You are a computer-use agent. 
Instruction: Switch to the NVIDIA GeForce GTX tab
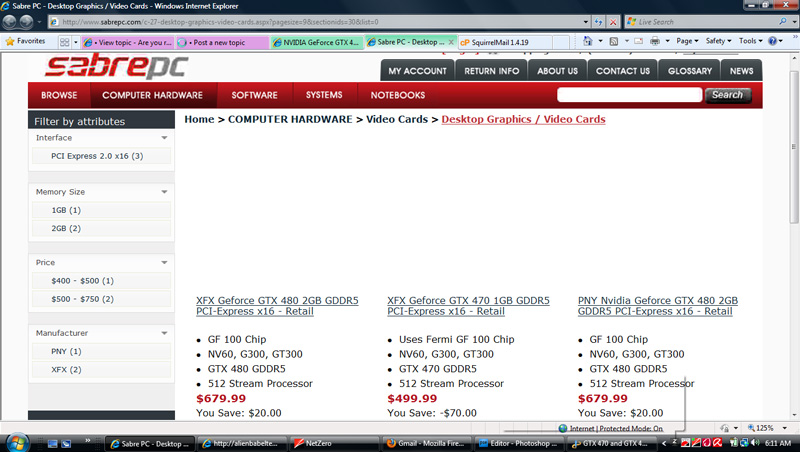point(316,42)
